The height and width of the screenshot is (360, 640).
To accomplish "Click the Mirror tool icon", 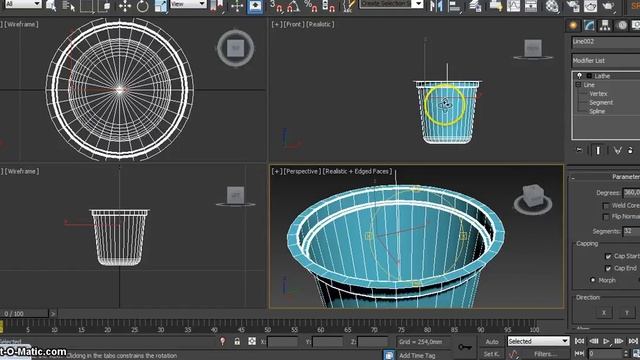I will click(x=436, y=6).
